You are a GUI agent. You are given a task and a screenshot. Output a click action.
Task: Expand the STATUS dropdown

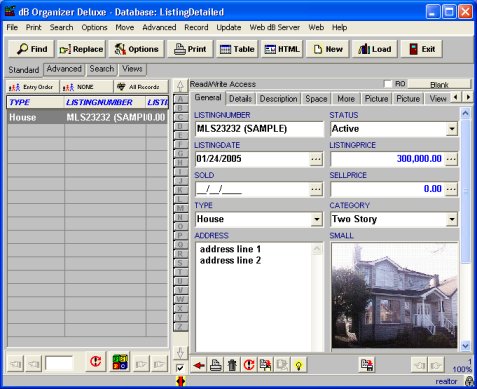pos(452,129)
